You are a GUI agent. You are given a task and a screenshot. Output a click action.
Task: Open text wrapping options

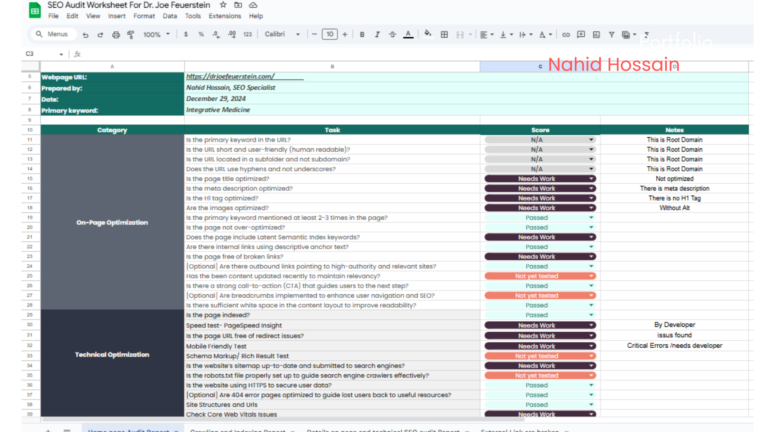coord(526,35)
